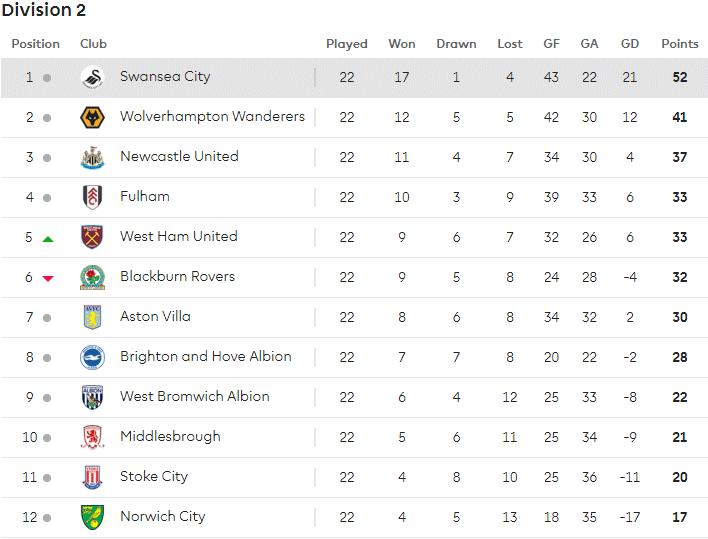
Task: Click the Newcastle United crest
Action: [x=93, y=158]
